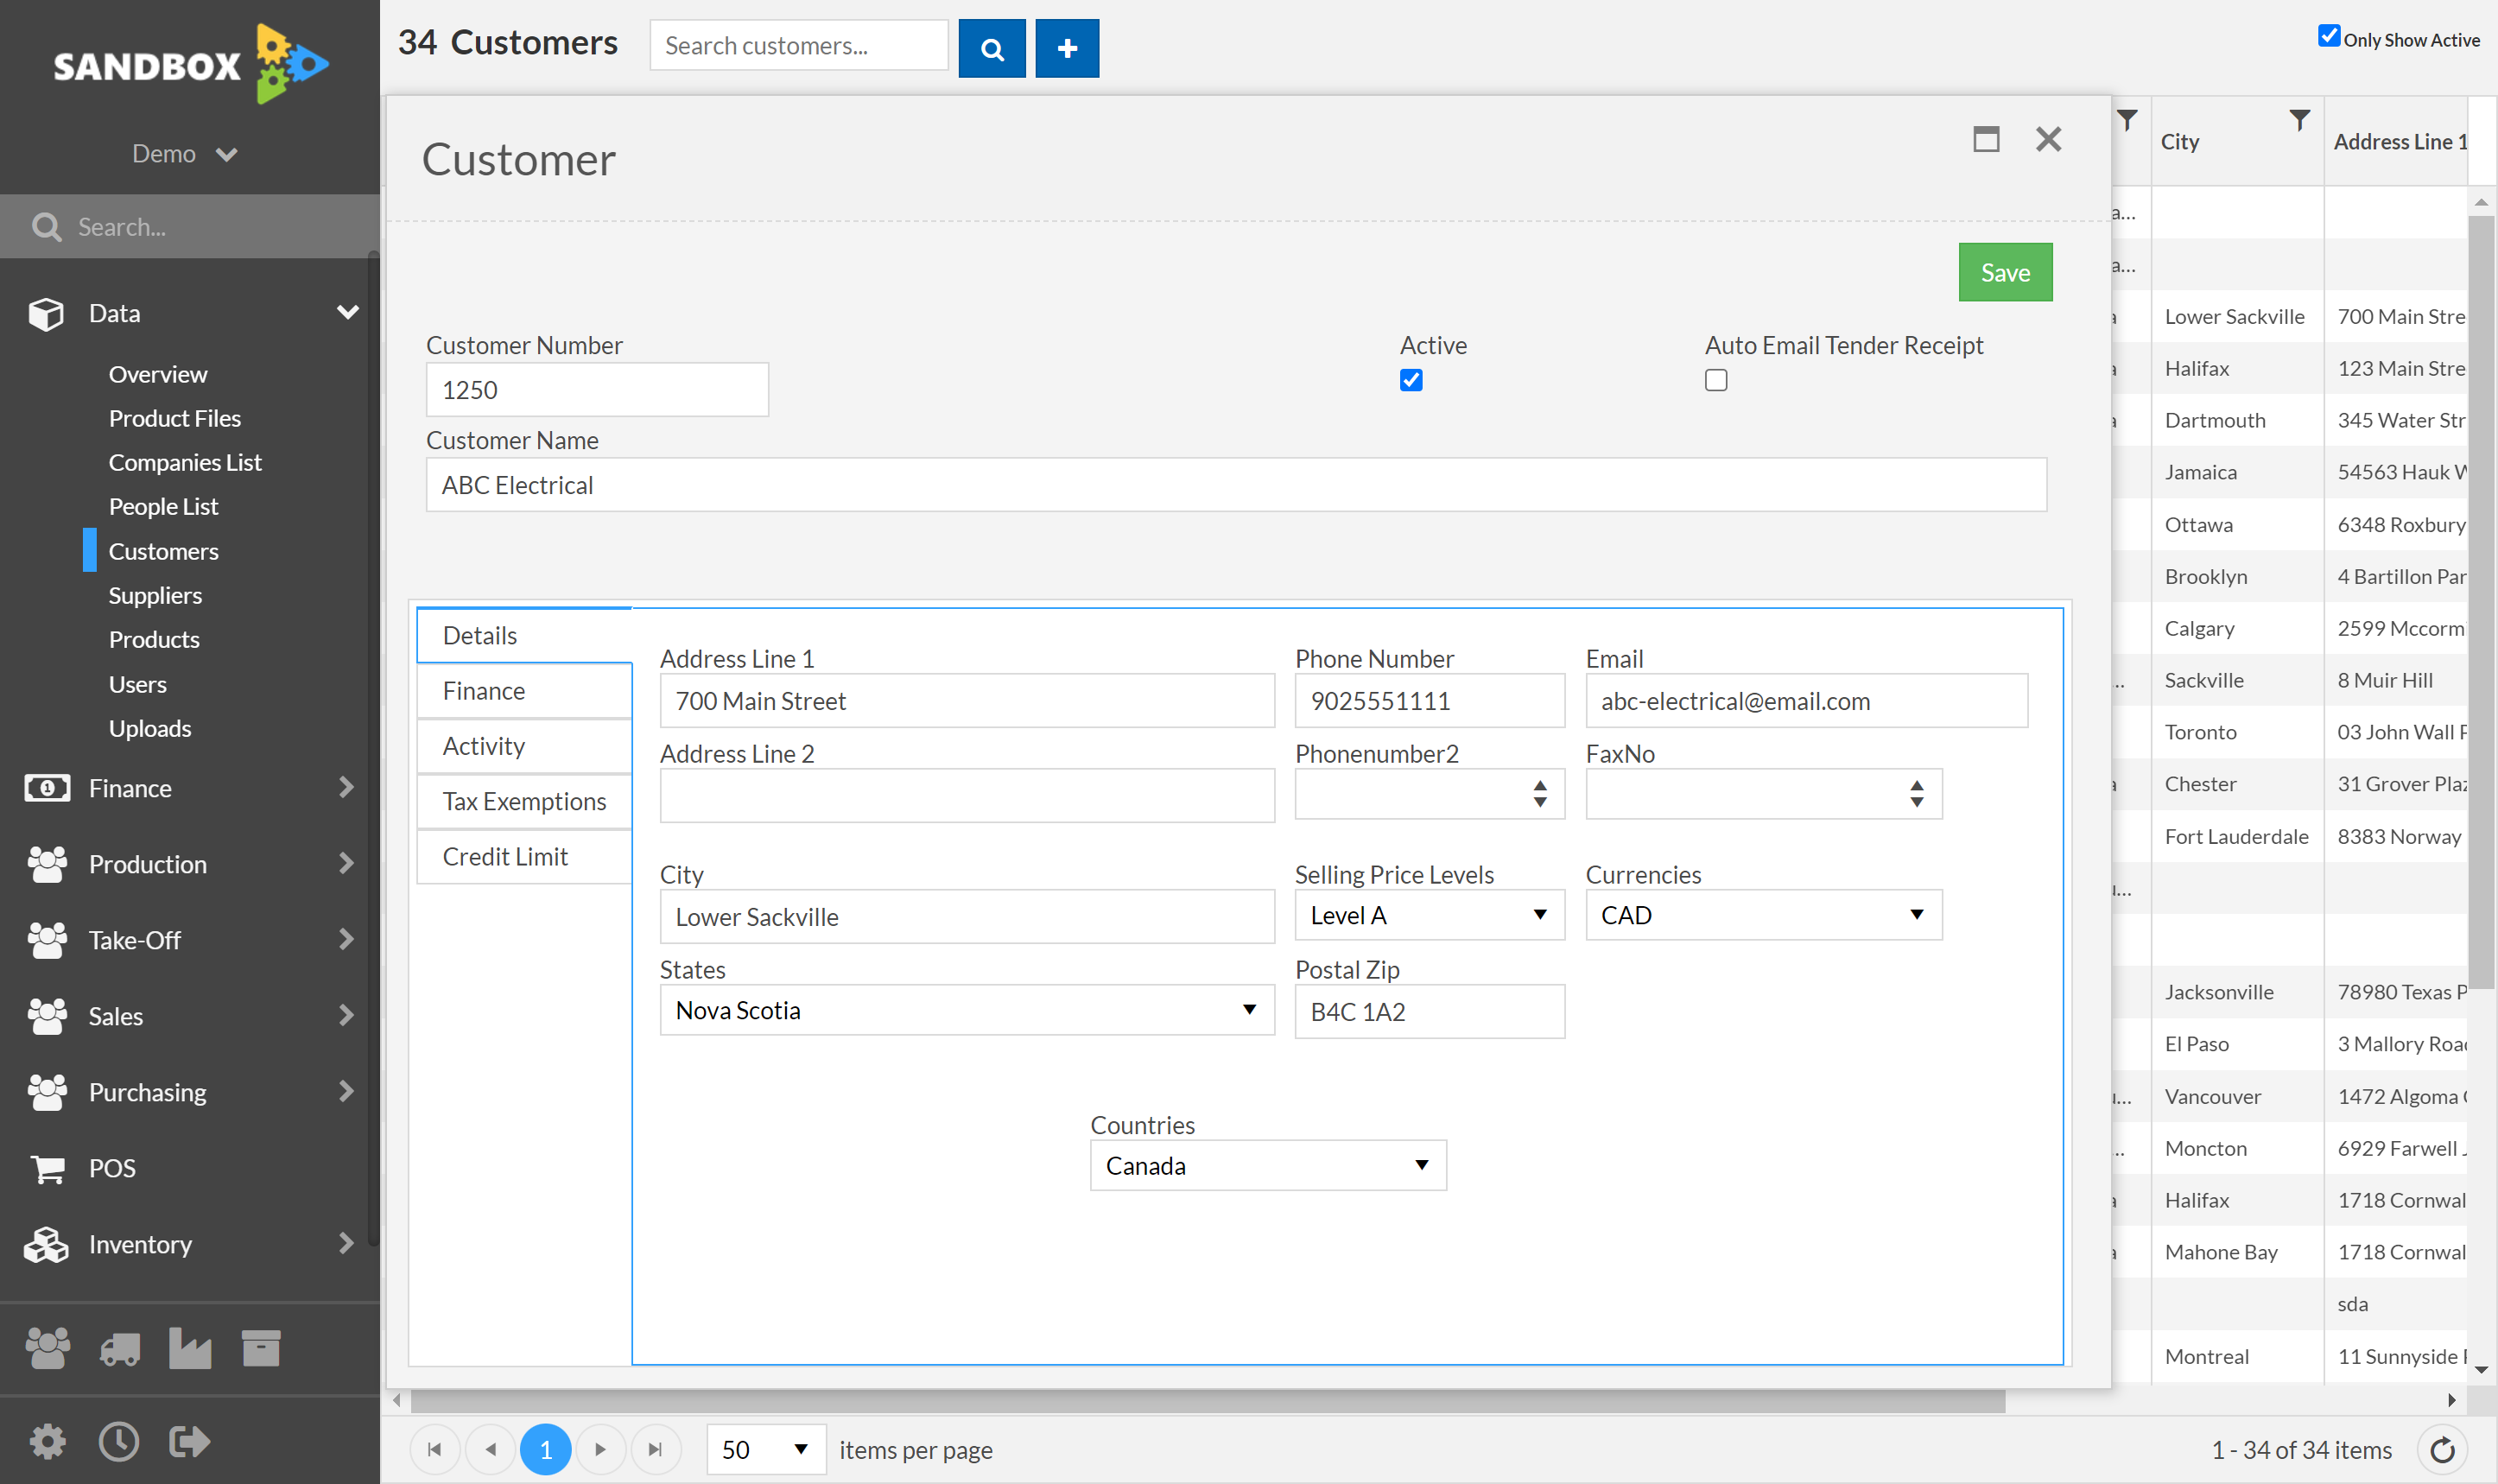The height and width of the screenshot is (1484, 2498).
Task: Open the Overview link
Action: (158, 374)
